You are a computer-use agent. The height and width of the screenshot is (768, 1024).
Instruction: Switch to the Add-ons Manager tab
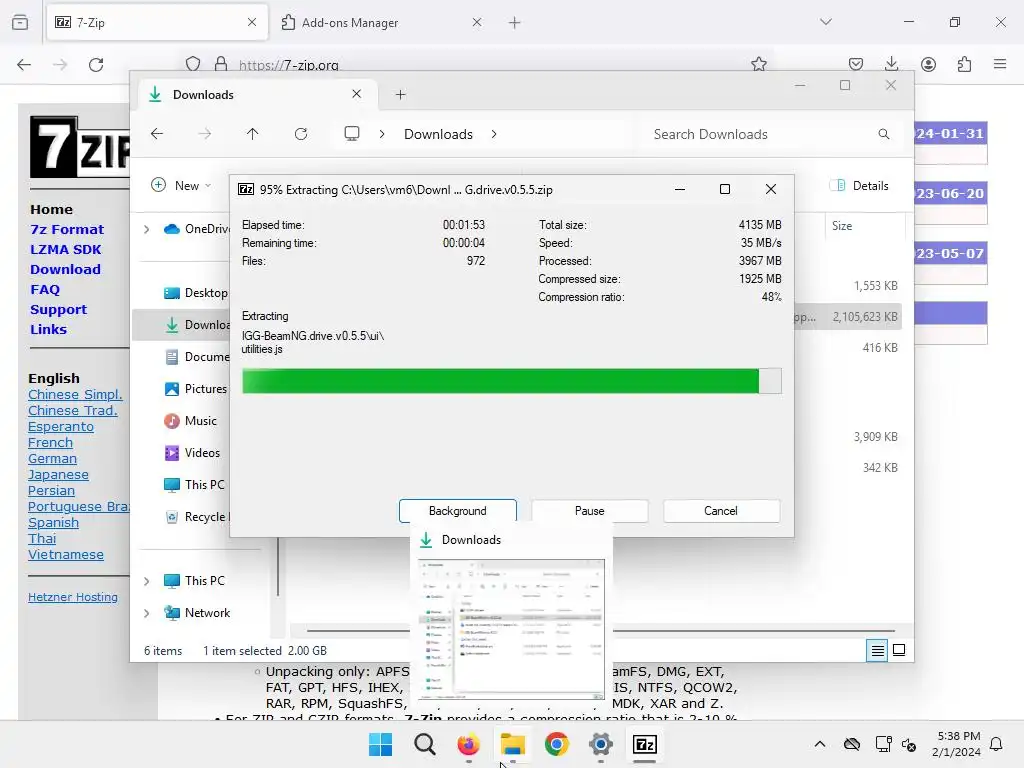381,22
